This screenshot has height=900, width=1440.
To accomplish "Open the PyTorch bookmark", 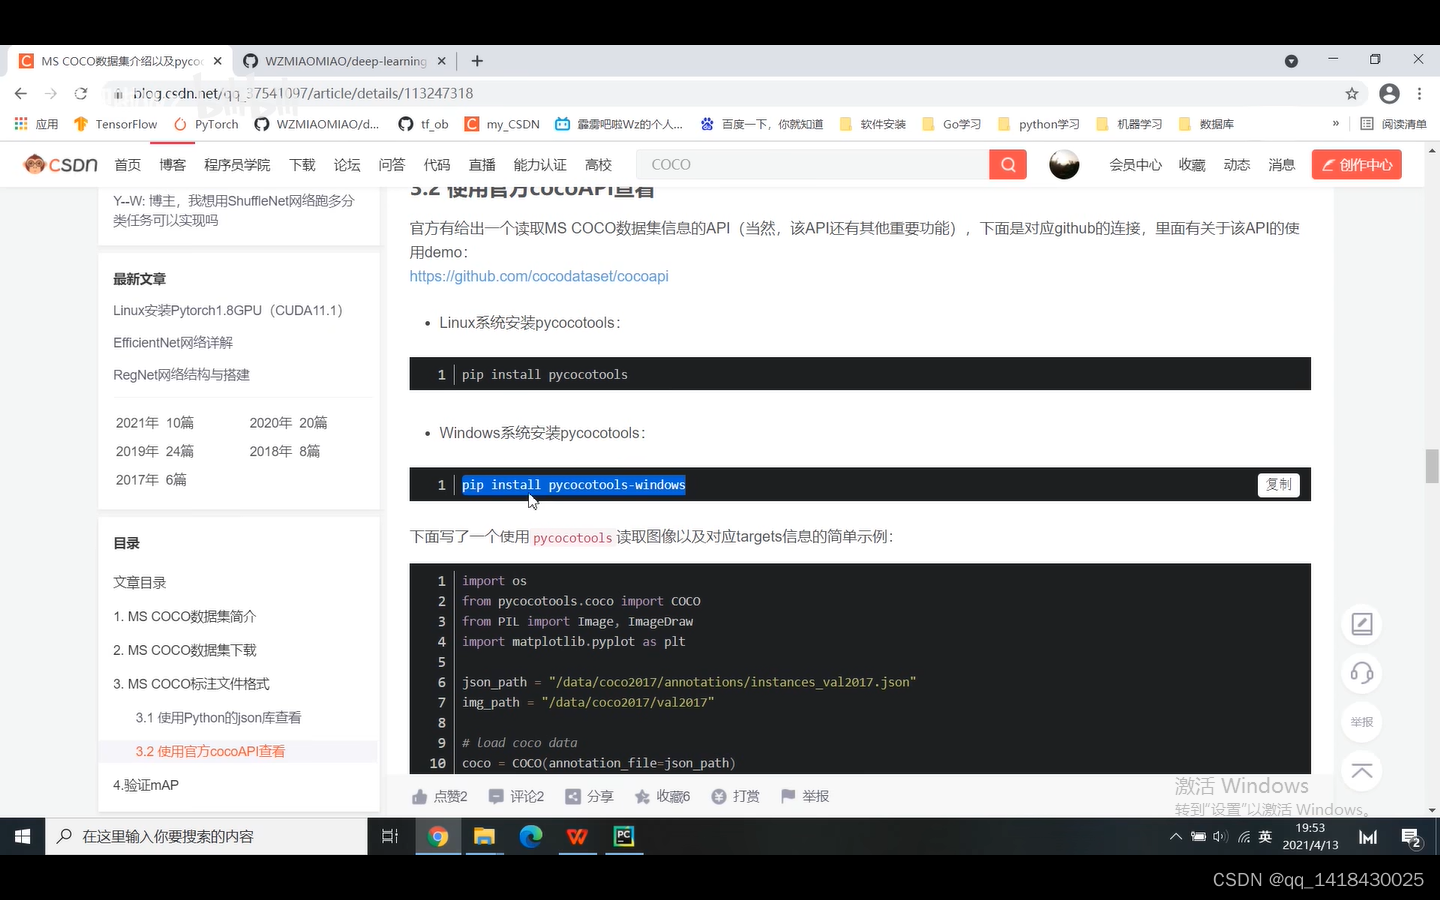I will [x=206, y=124].
